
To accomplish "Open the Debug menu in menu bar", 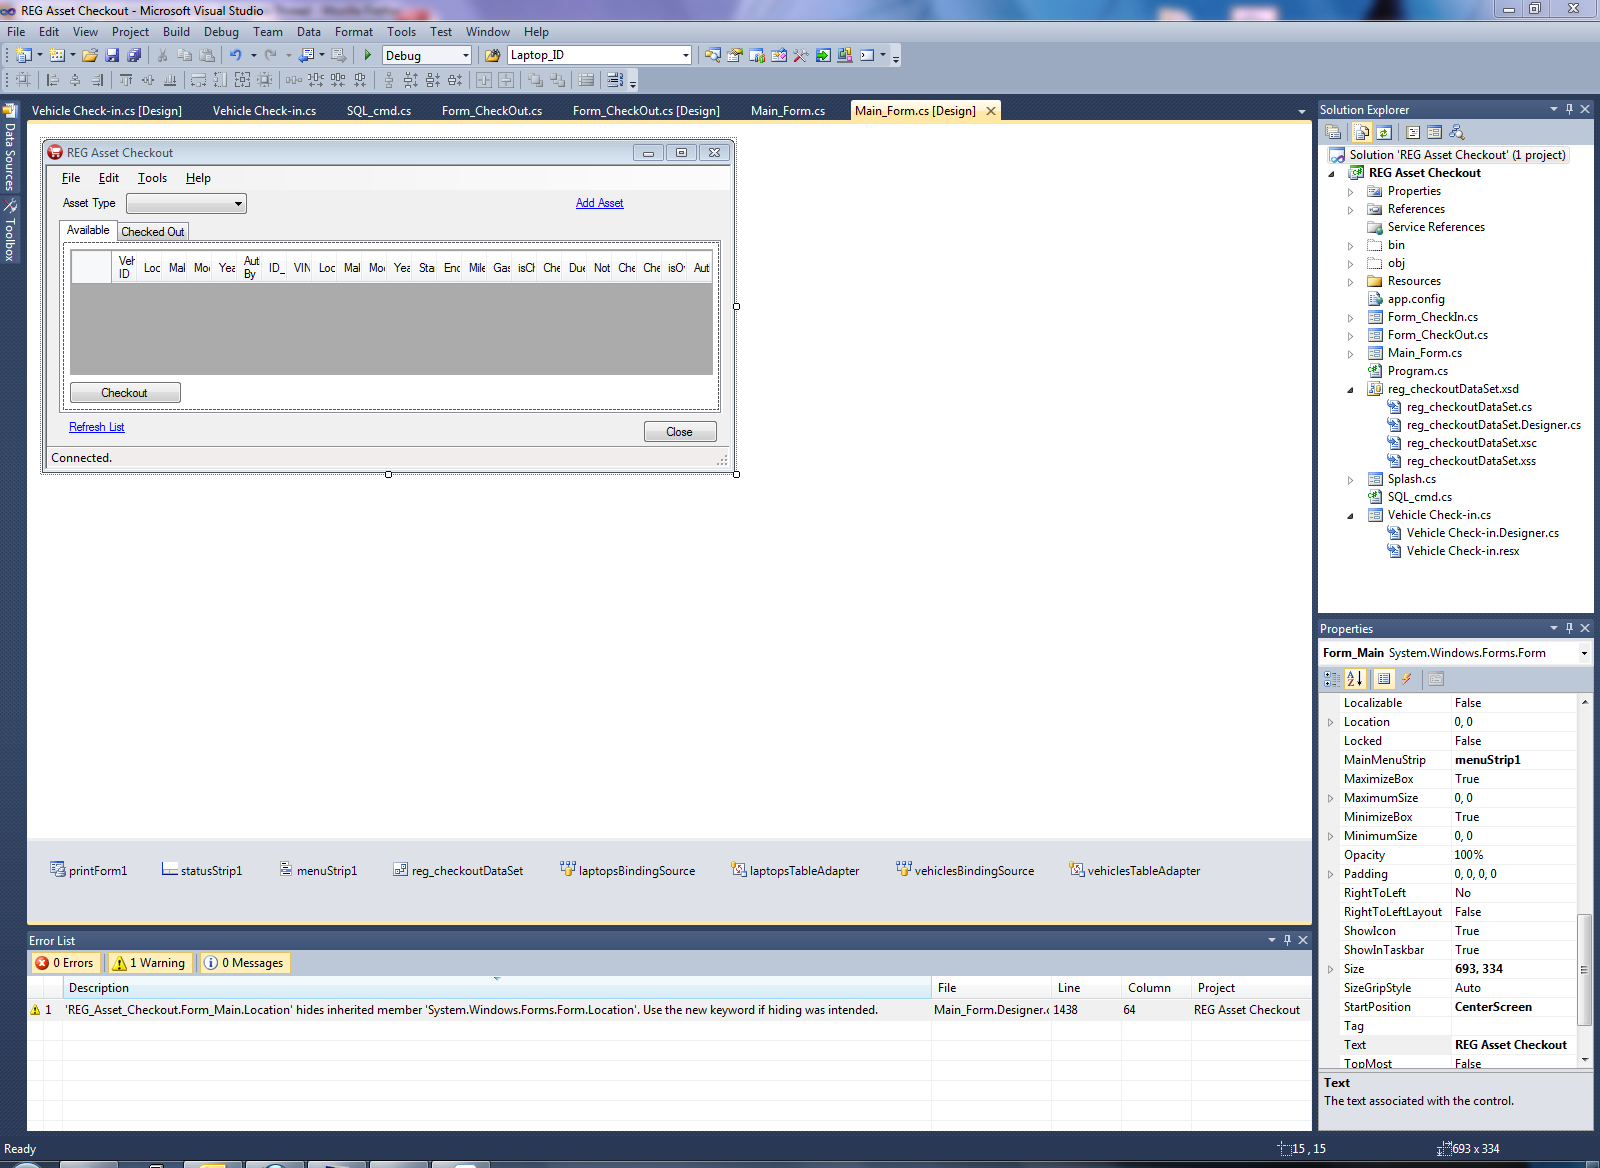I will (221, 32).
